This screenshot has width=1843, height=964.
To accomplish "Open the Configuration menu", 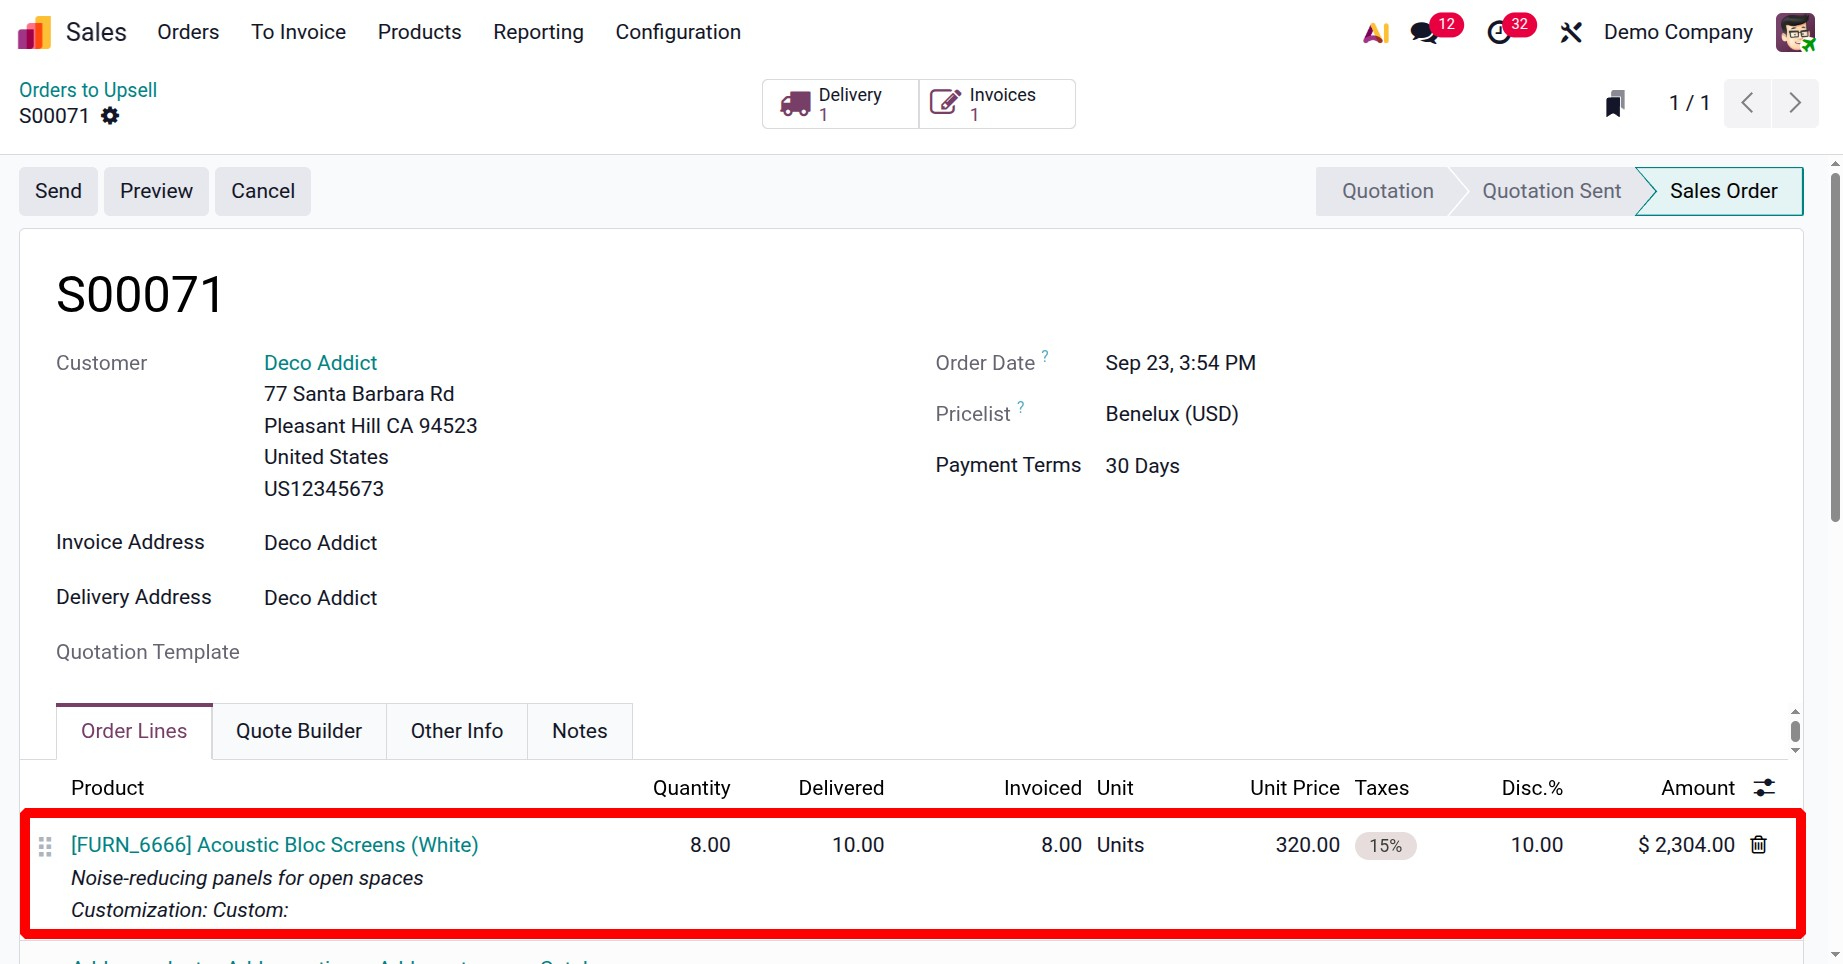I will 678,32.
